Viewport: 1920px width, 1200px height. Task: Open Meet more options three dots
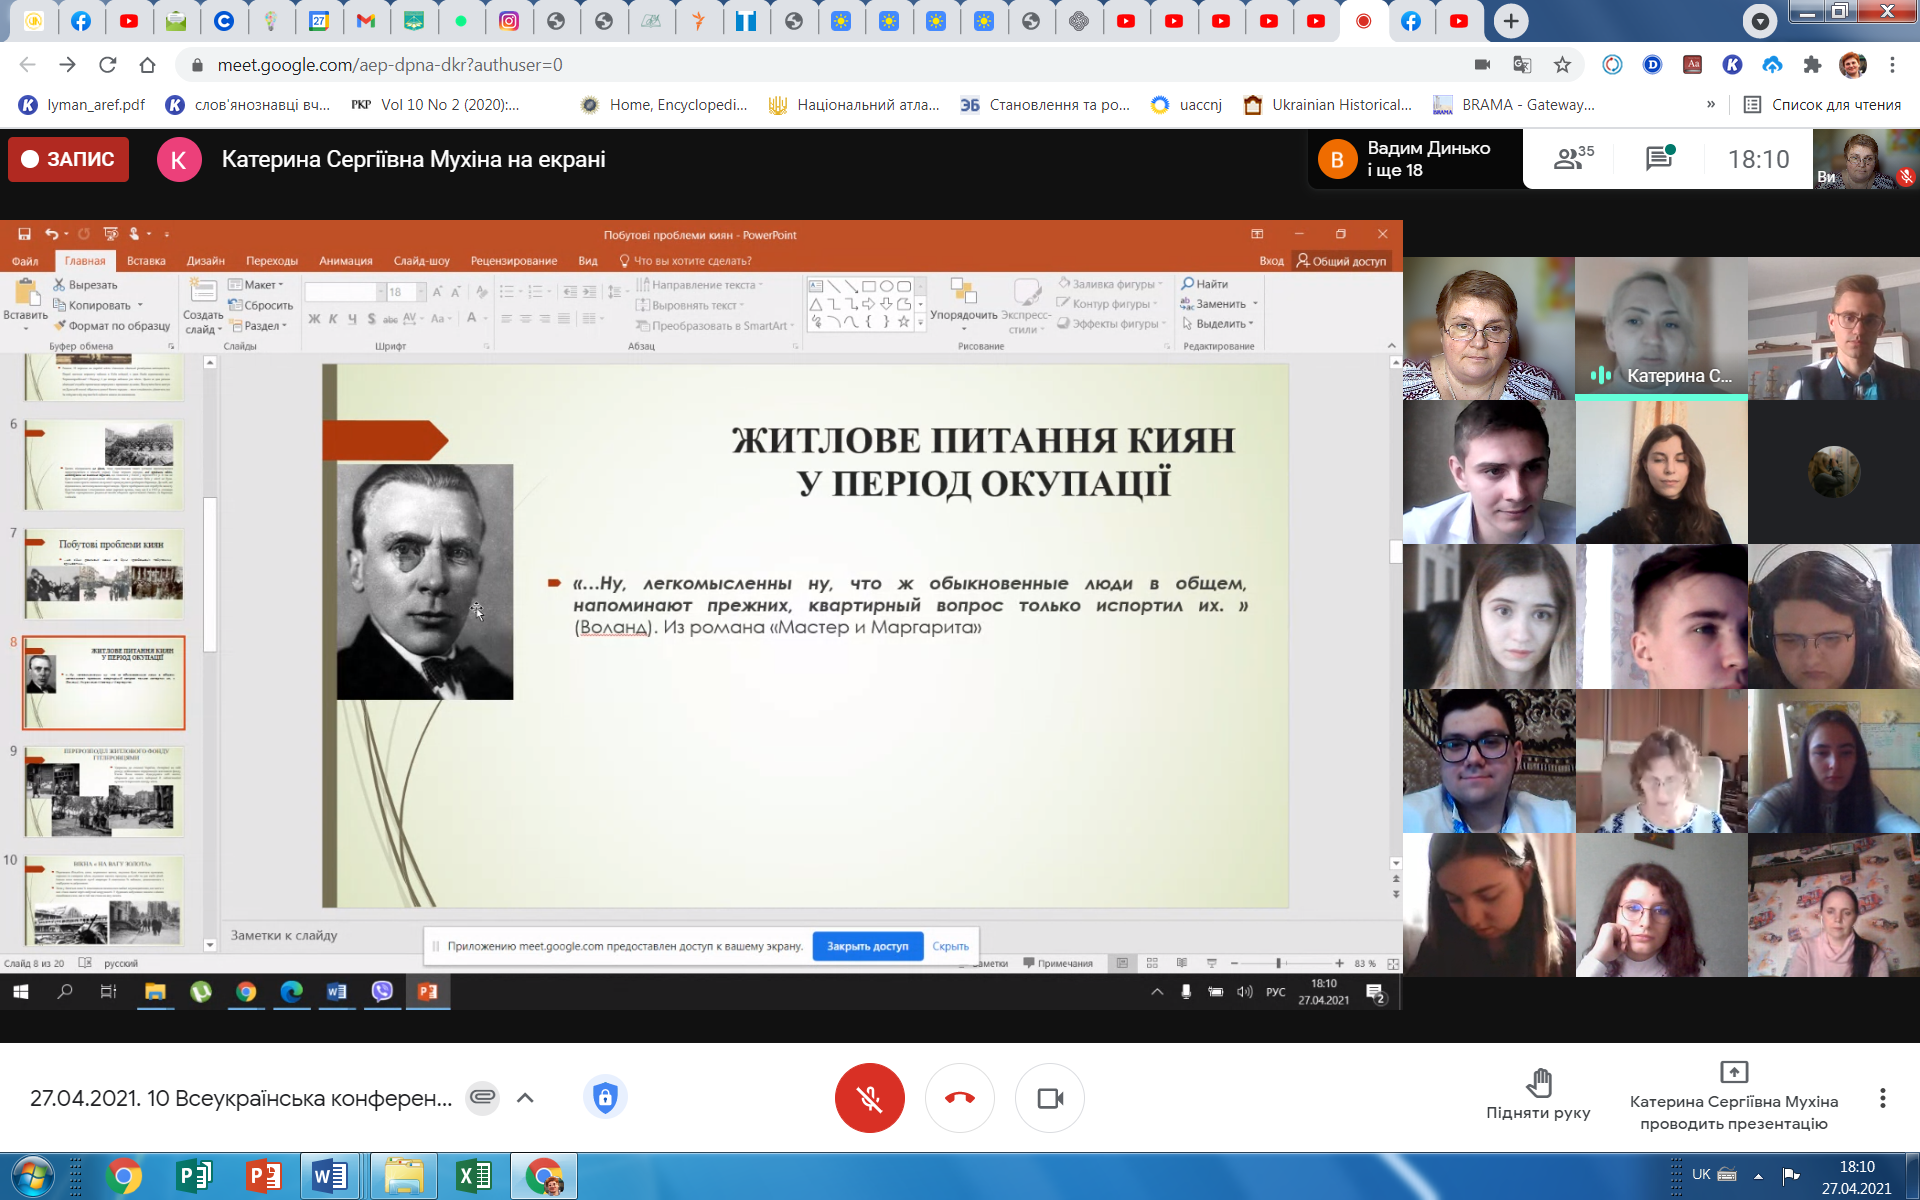coord(1882,1097)
